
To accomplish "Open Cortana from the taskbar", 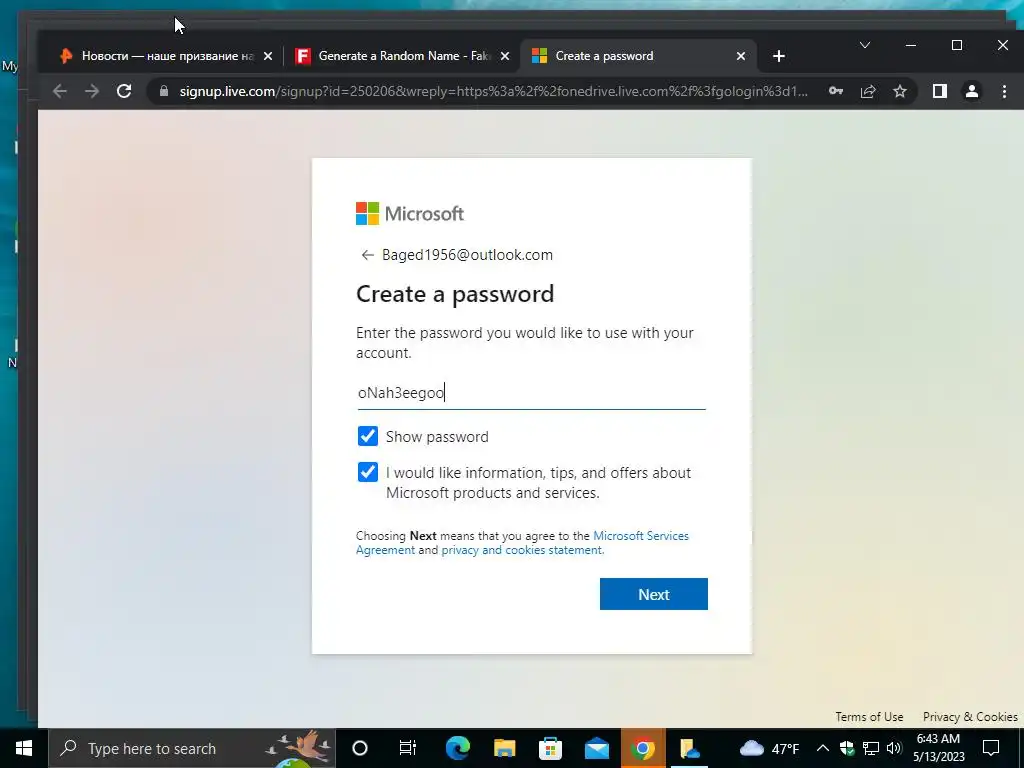I will [360, 748].
